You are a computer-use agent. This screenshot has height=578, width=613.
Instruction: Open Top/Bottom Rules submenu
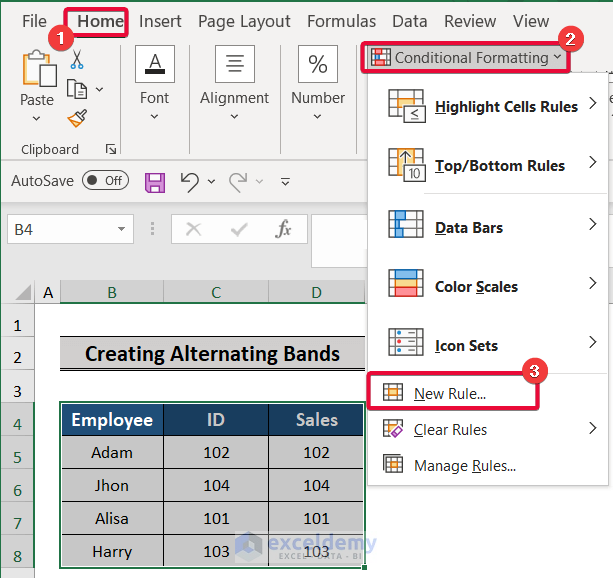click(488, 165)
